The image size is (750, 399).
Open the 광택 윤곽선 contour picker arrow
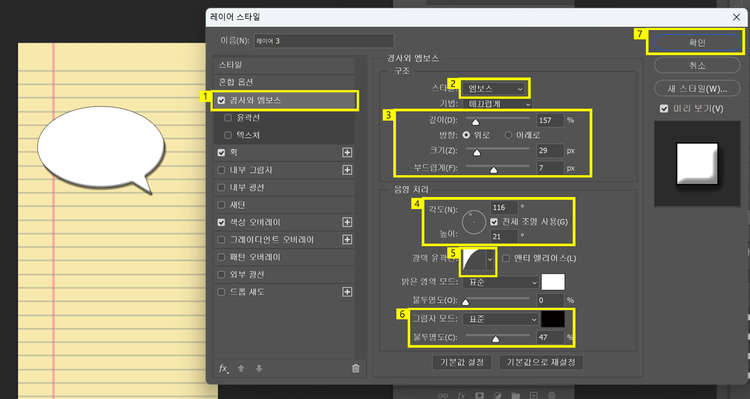point(490,259)
